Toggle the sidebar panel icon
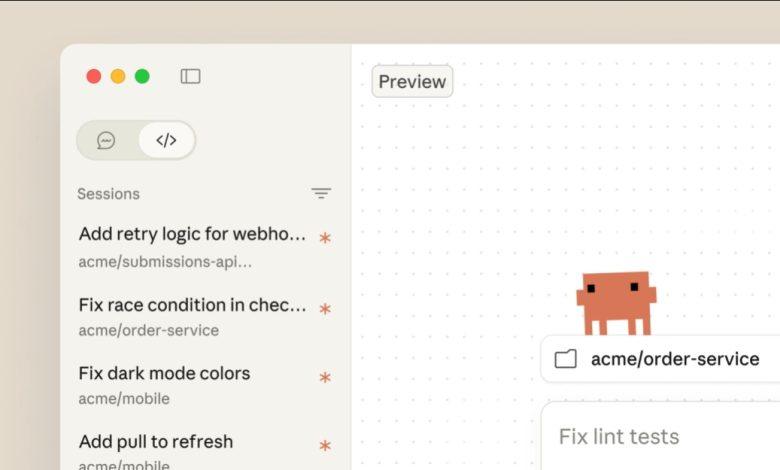This screenshot has height=470, width=780. (190, 76)
